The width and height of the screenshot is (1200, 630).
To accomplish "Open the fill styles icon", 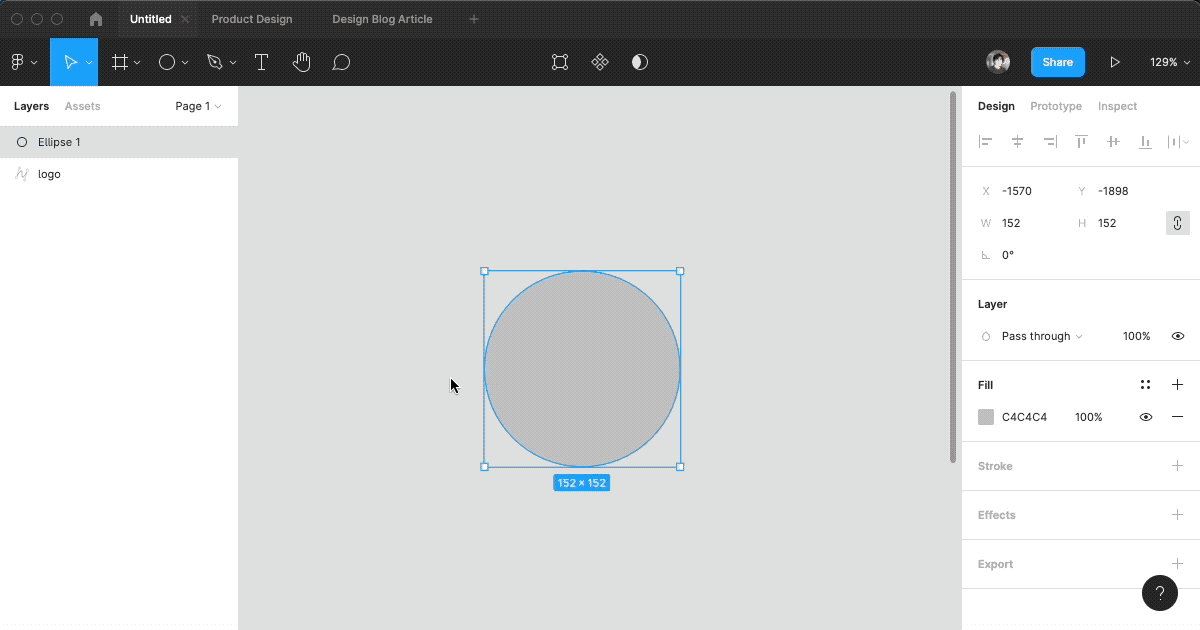I will tap(1145, 385).
